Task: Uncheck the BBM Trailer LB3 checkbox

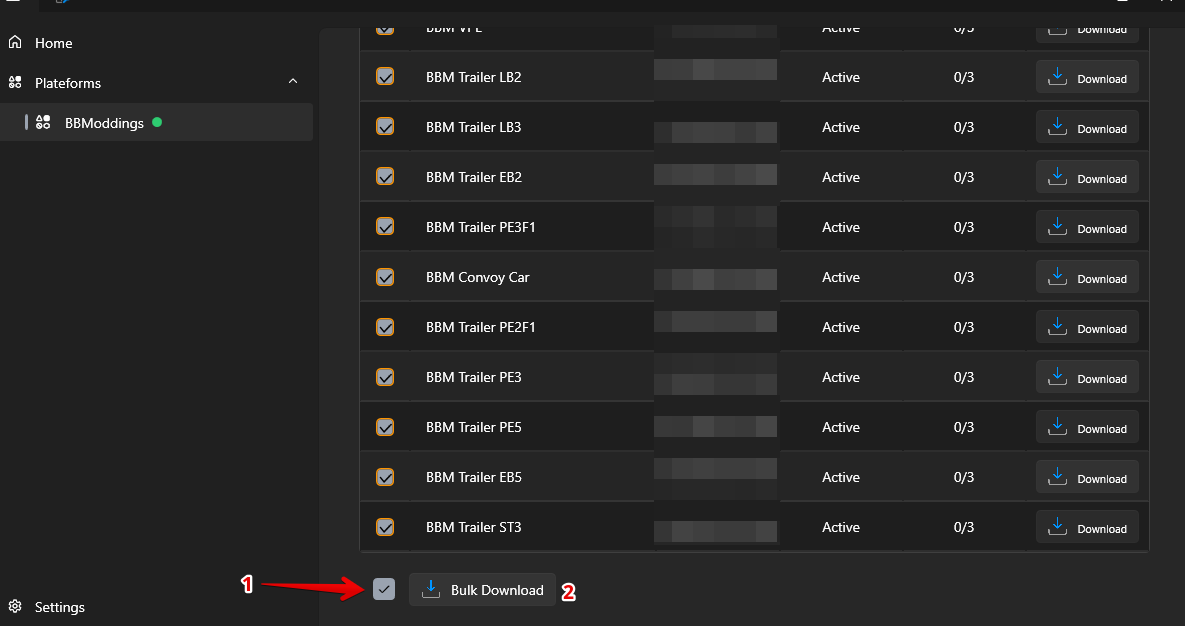Action: point(385,127)
